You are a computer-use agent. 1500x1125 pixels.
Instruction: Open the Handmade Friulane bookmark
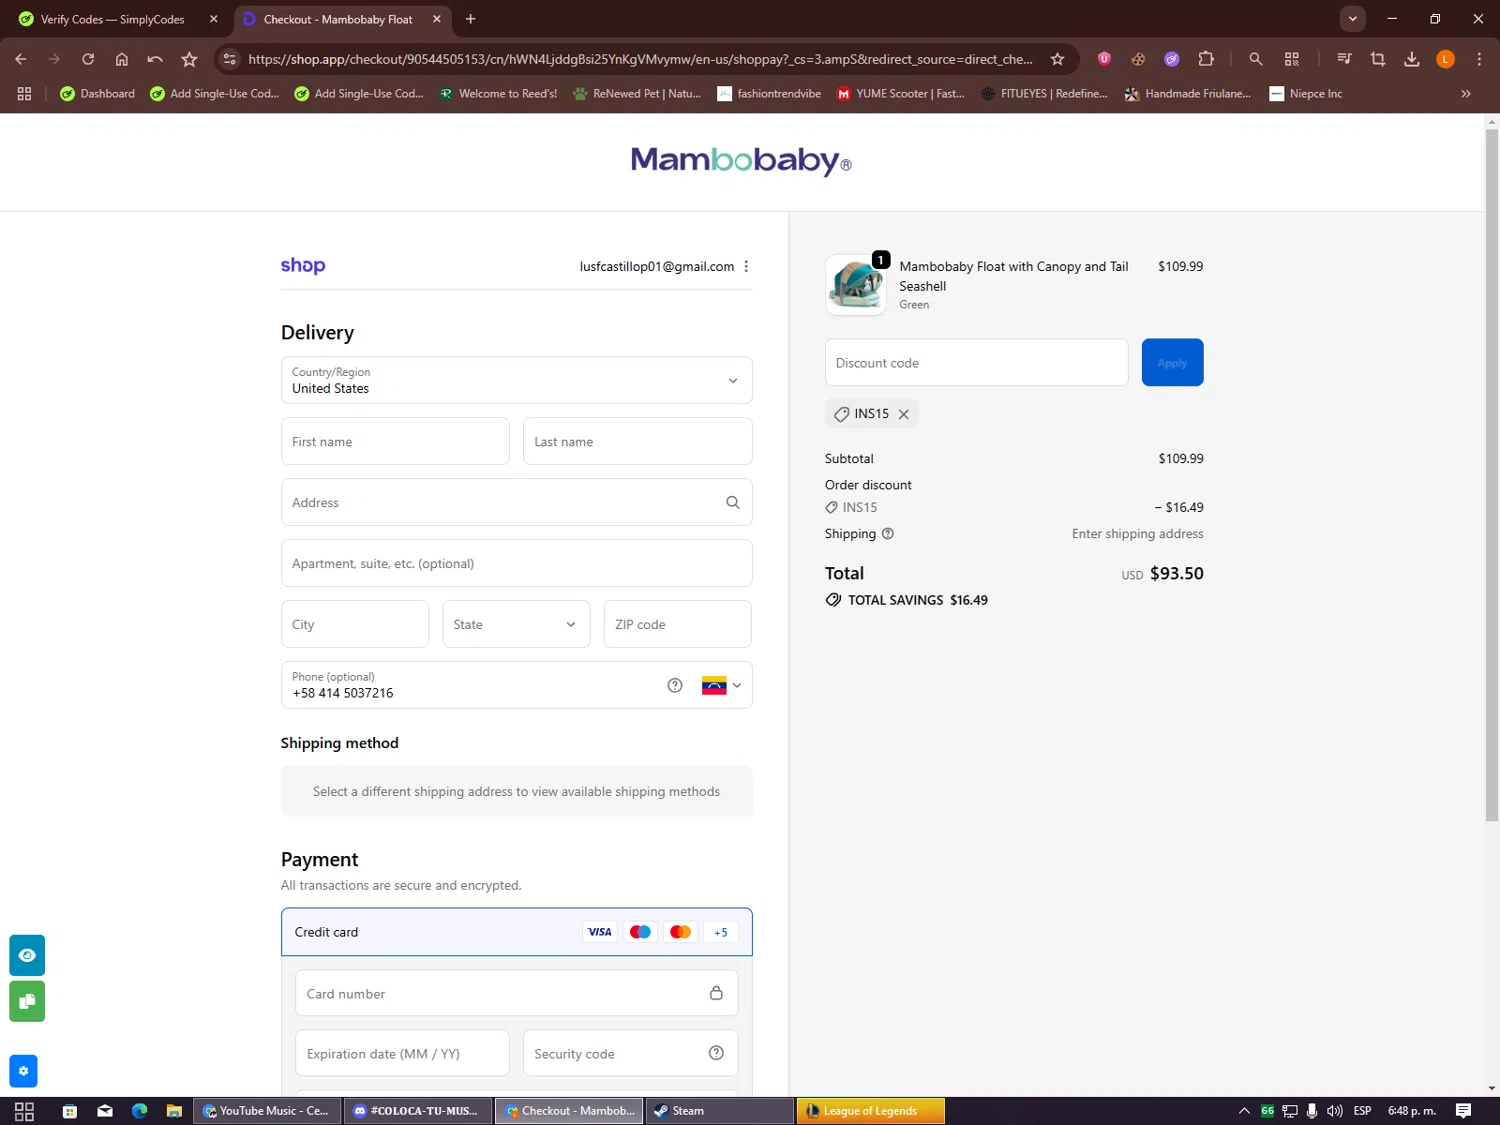(1187, 94)
